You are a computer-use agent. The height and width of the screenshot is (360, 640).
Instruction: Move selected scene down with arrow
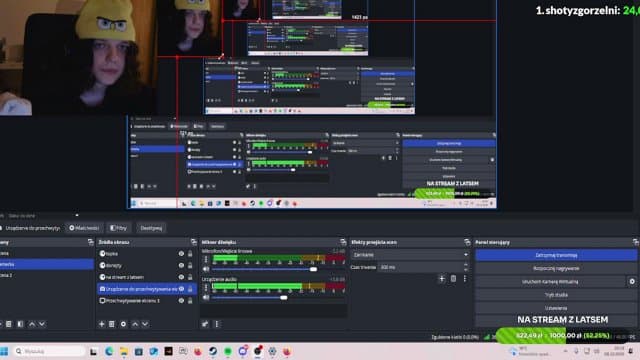pos(42,324)
